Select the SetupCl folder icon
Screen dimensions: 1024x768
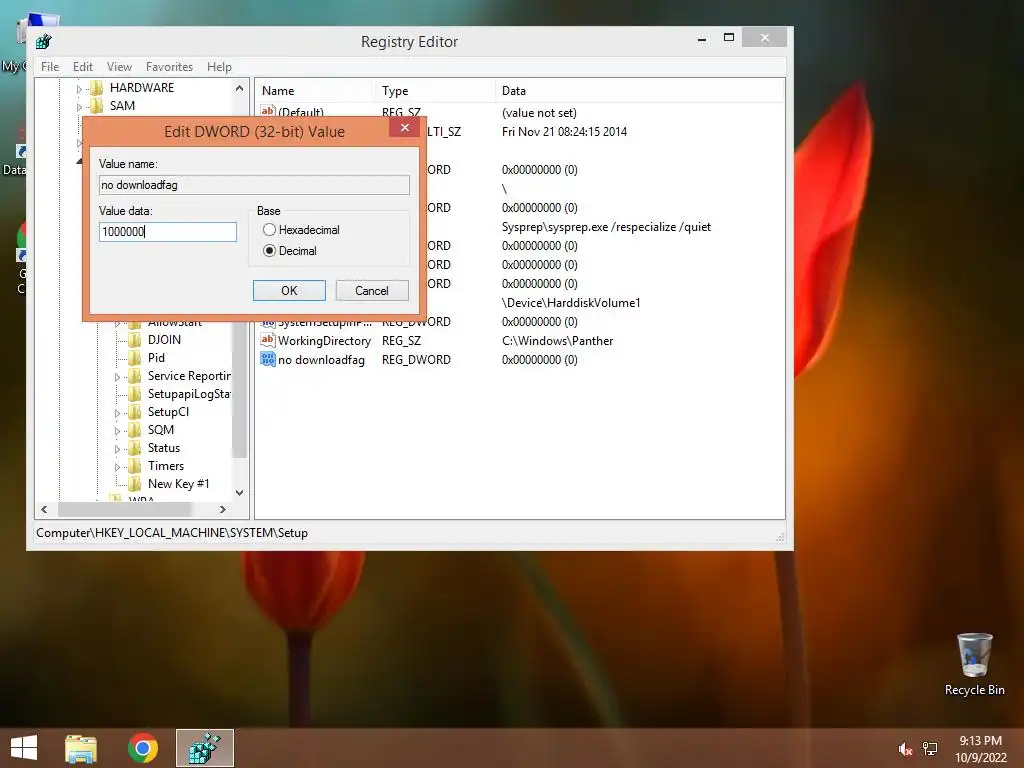pos(135,412)
